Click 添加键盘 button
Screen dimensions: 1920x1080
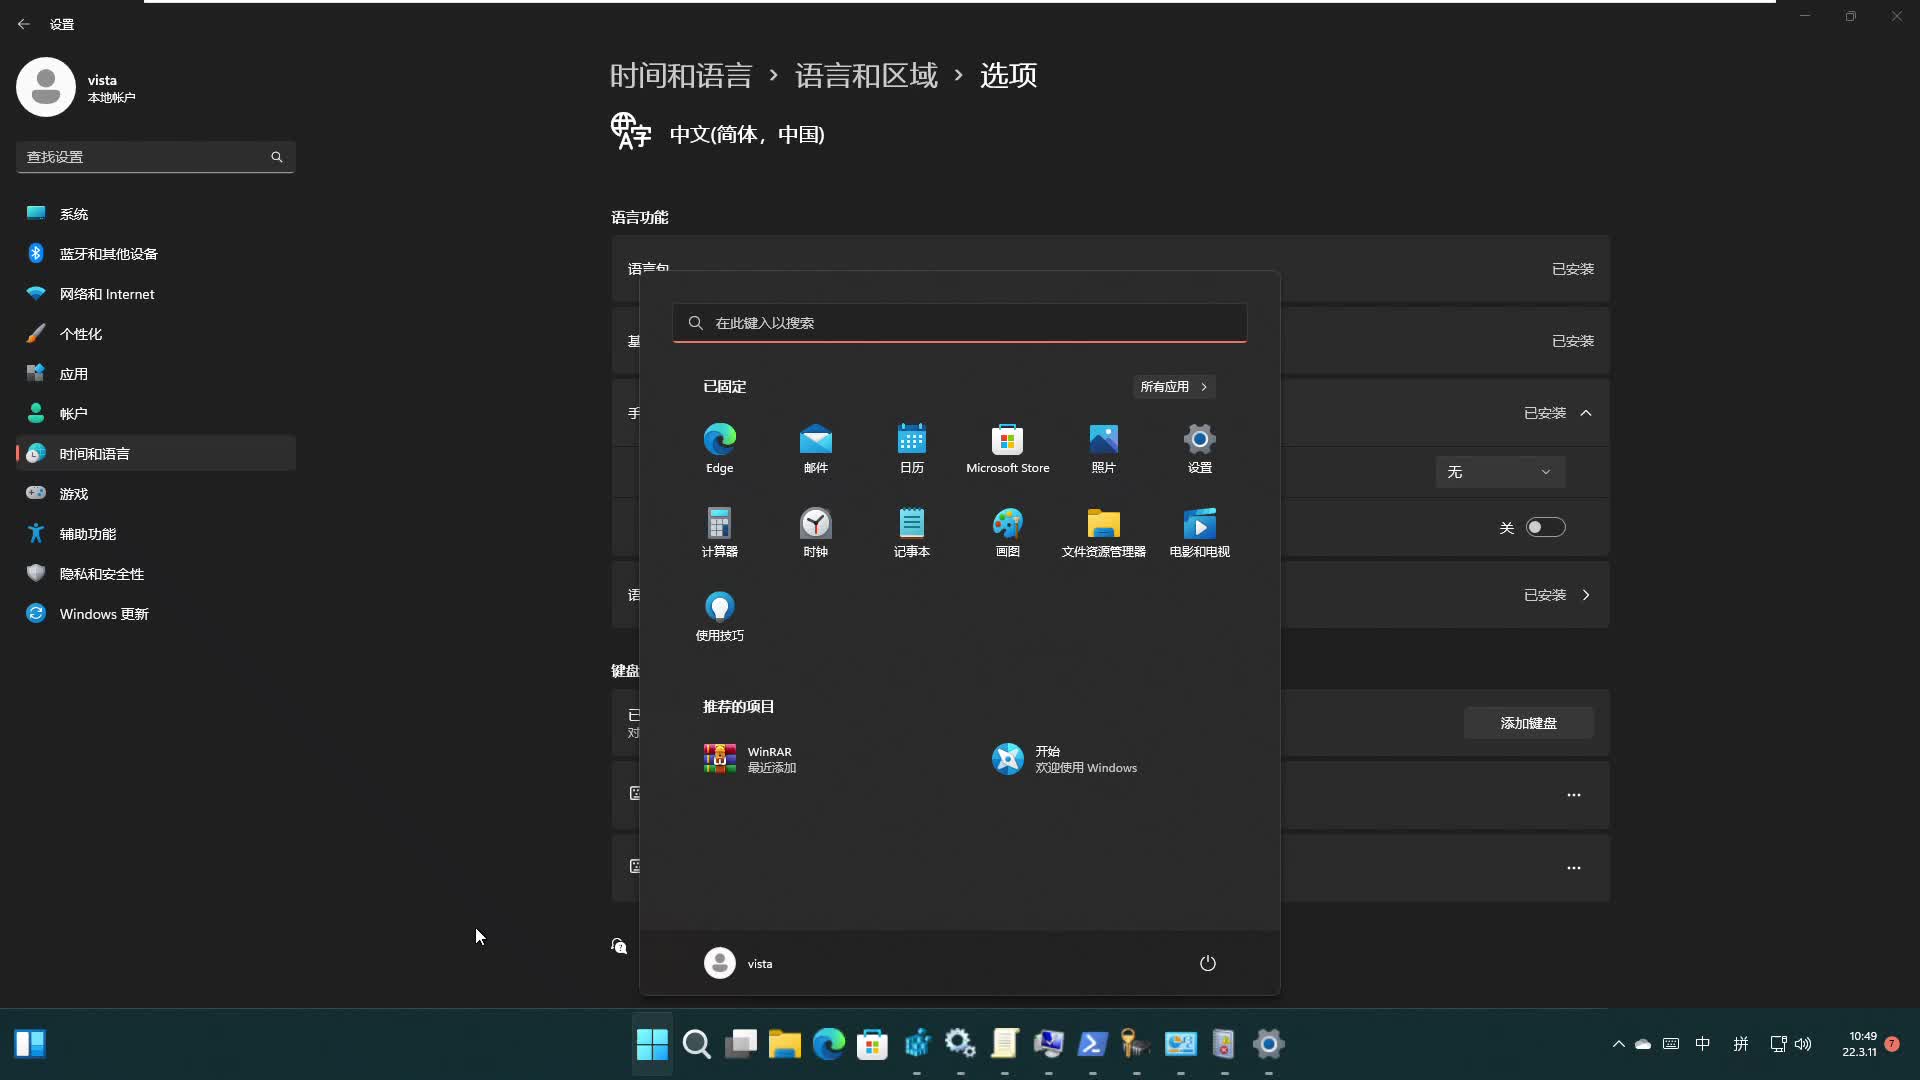tap(1528, 723)
